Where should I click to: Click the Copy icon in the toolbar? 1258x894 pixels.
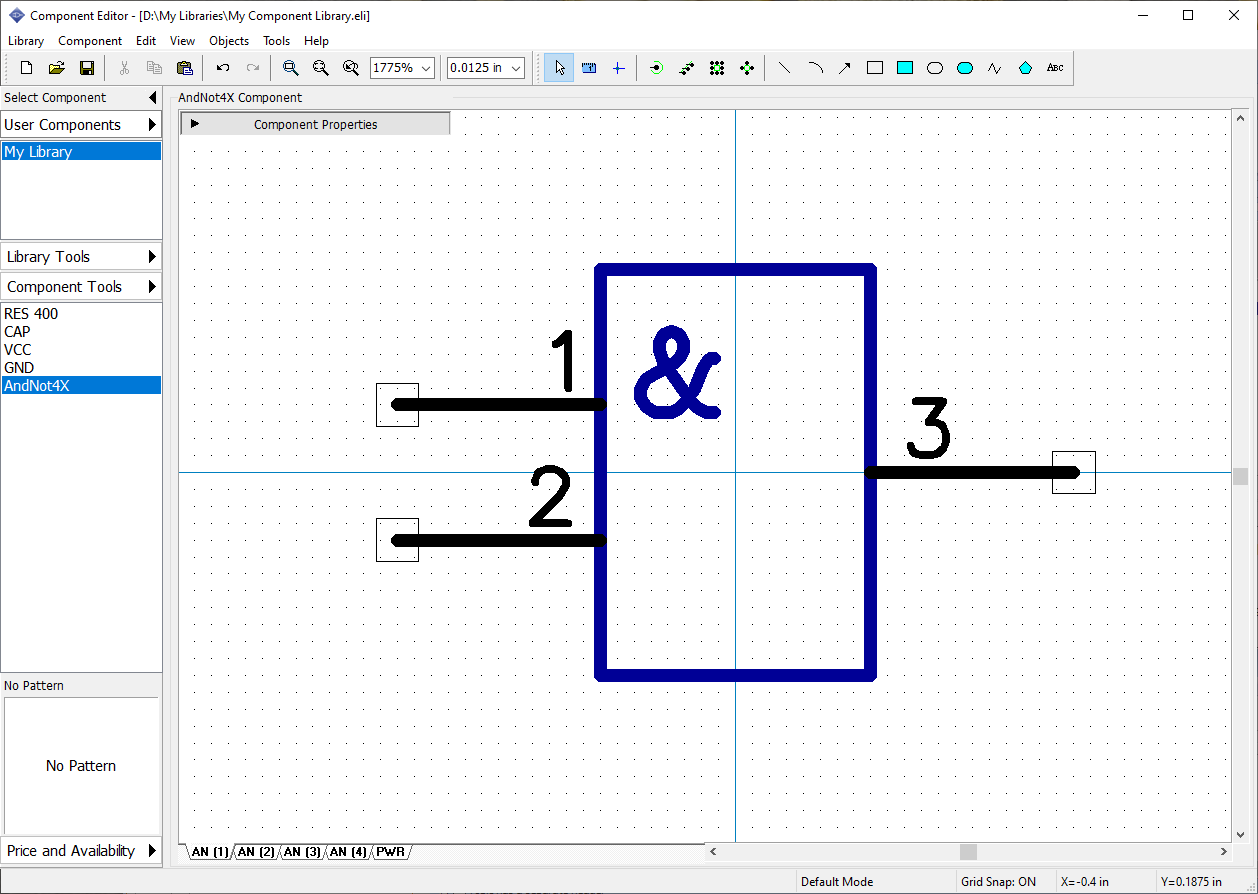(154, 68)
